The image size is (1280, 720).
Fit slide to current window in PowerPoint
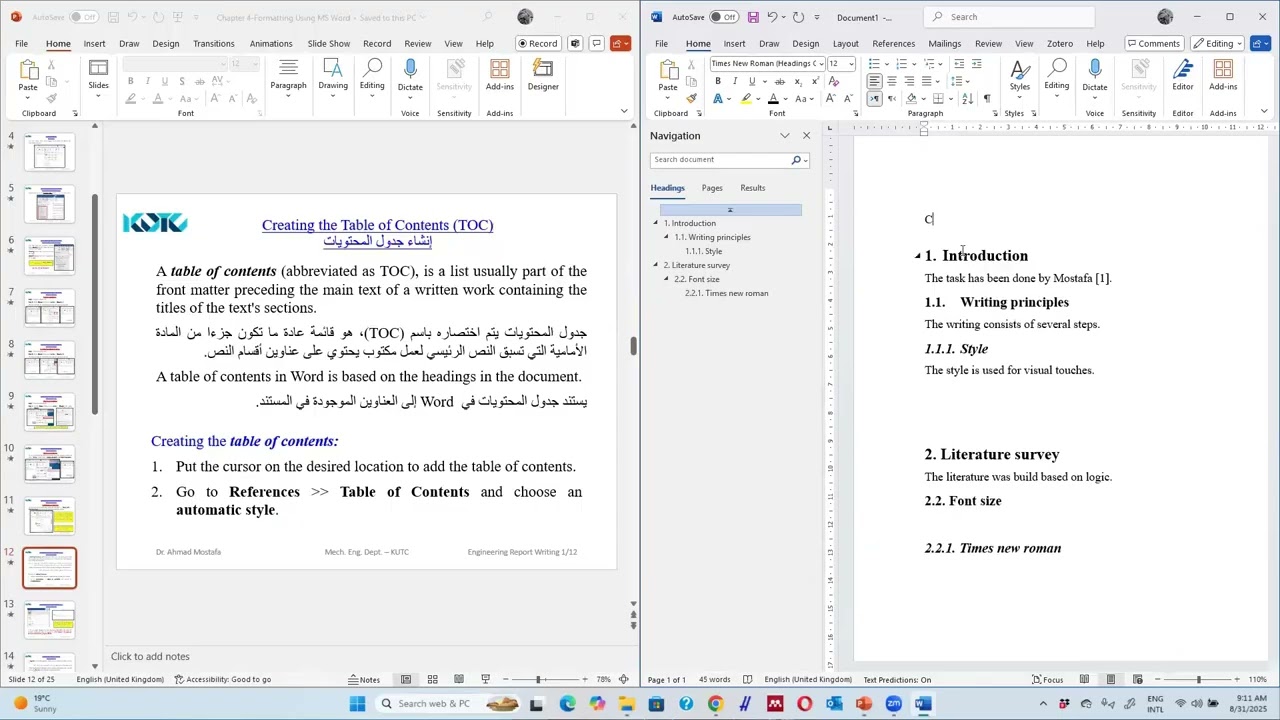(x=624, y=680)
